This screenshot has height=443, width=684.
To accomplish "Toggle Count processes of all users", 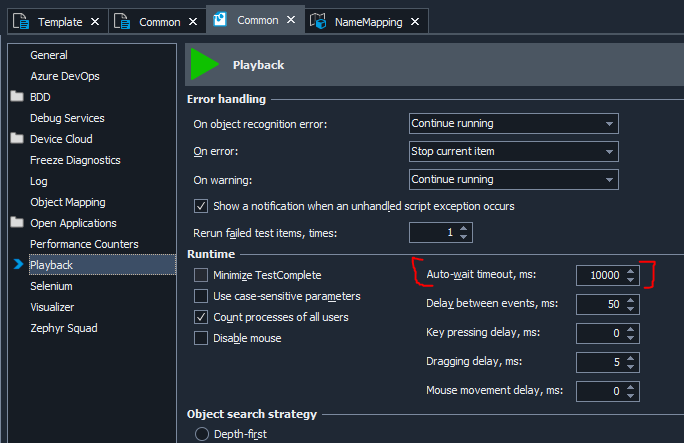I will pos(201,317).
